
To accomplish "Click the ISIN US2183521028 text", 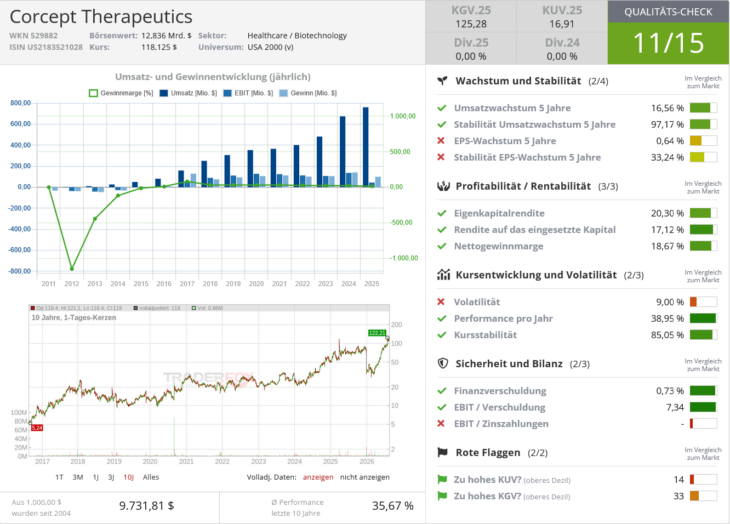I will click(x=46, y=47).
